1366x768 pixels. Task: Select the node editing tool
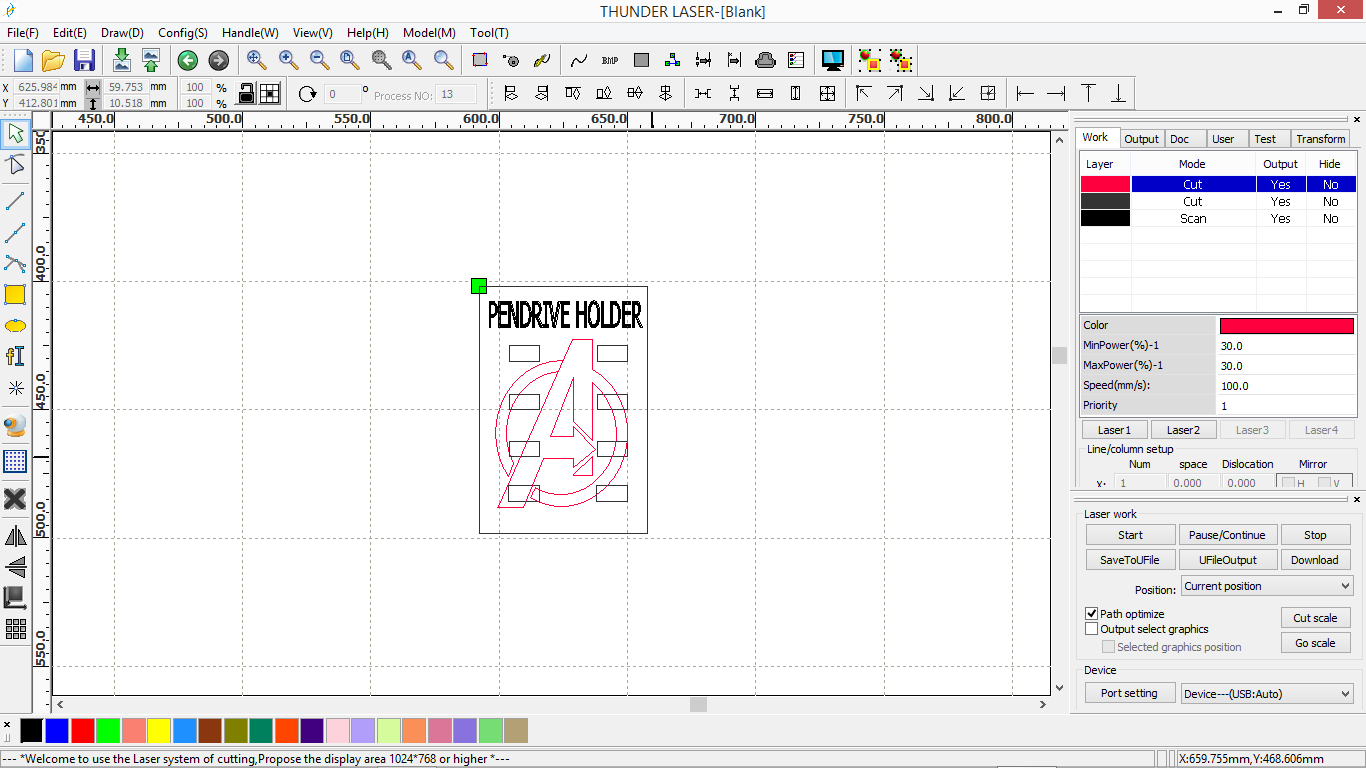click(15, 165)
